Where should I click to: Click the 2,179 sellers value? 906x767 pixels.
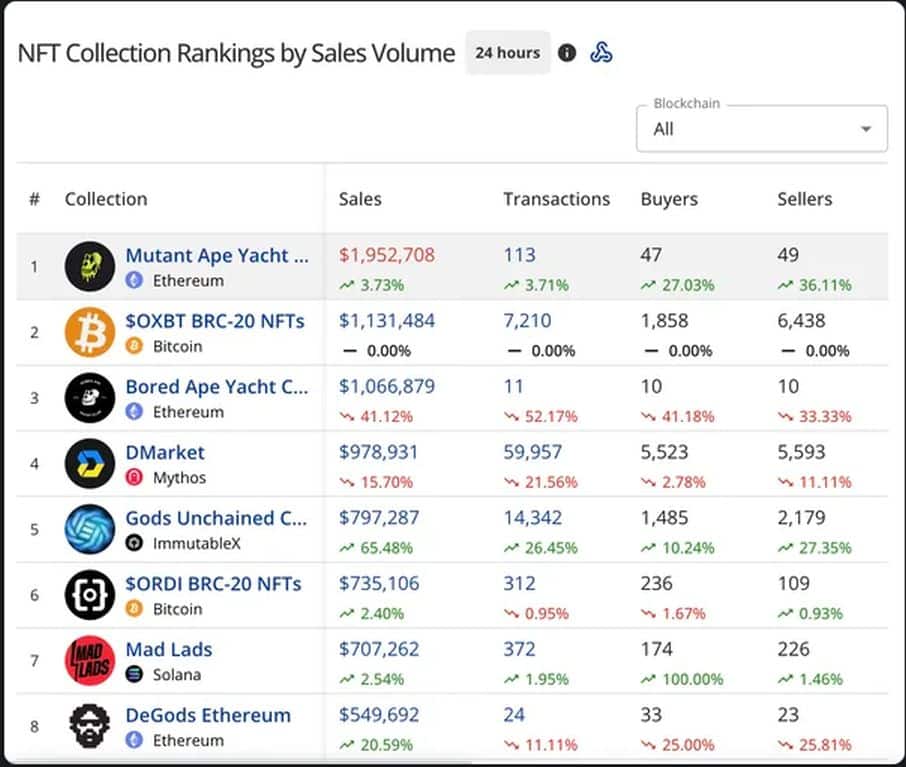801,518
